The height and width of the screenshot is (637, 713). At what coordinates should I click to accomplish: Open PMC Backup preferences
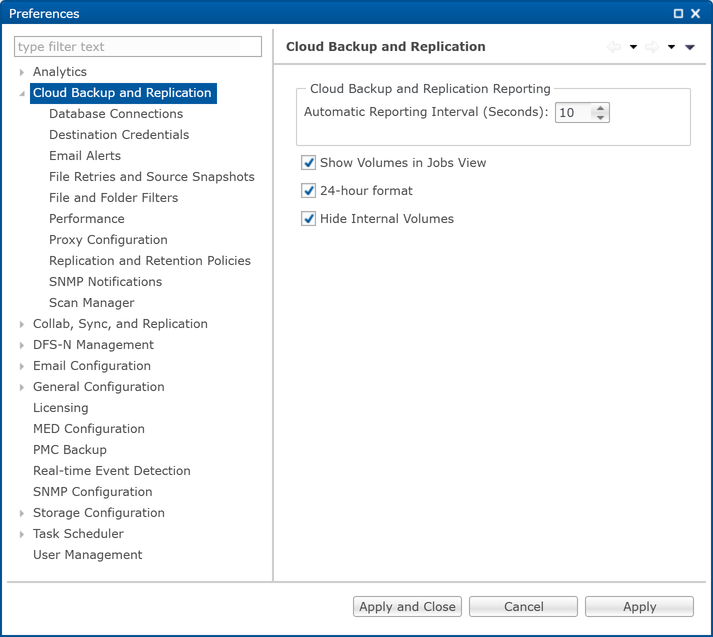pos(70,450)
